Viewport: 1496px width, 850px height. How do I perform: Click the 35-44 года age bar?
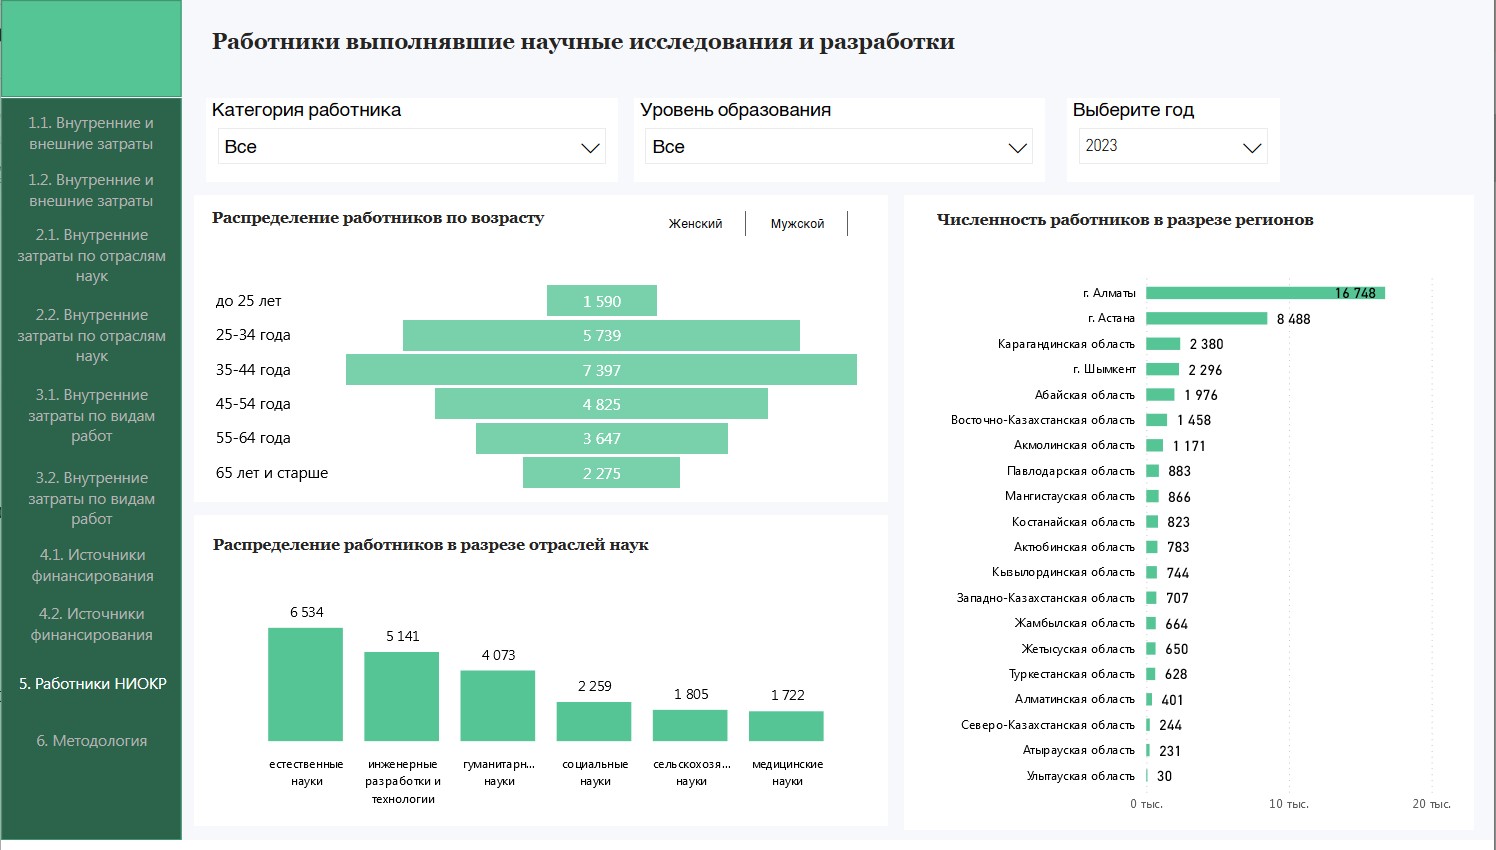pos(601,370)
